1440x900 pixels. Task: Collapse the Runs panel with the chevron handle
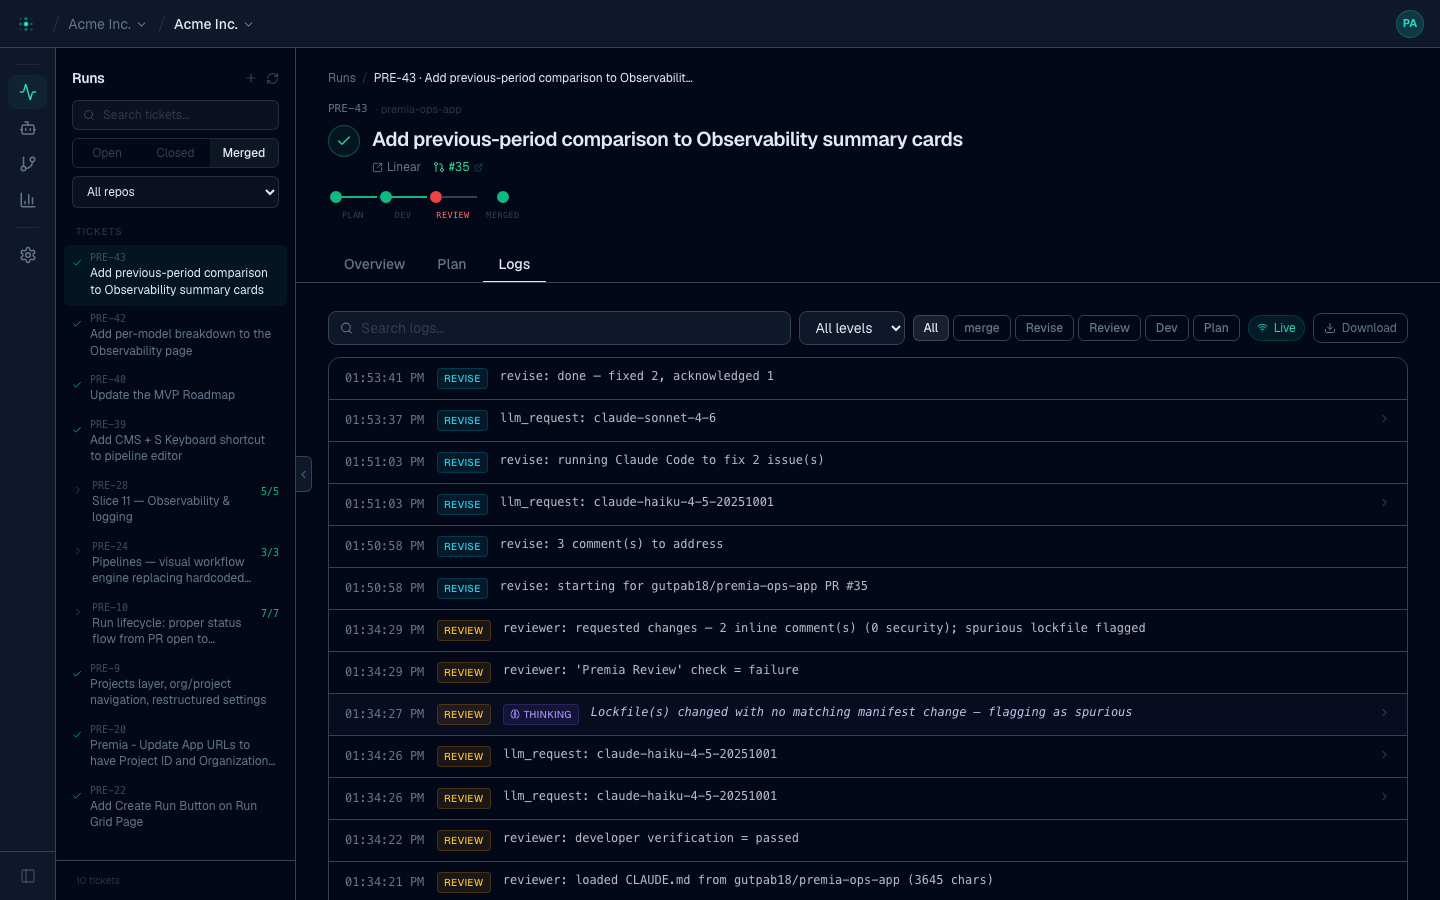tap(304, 474)
